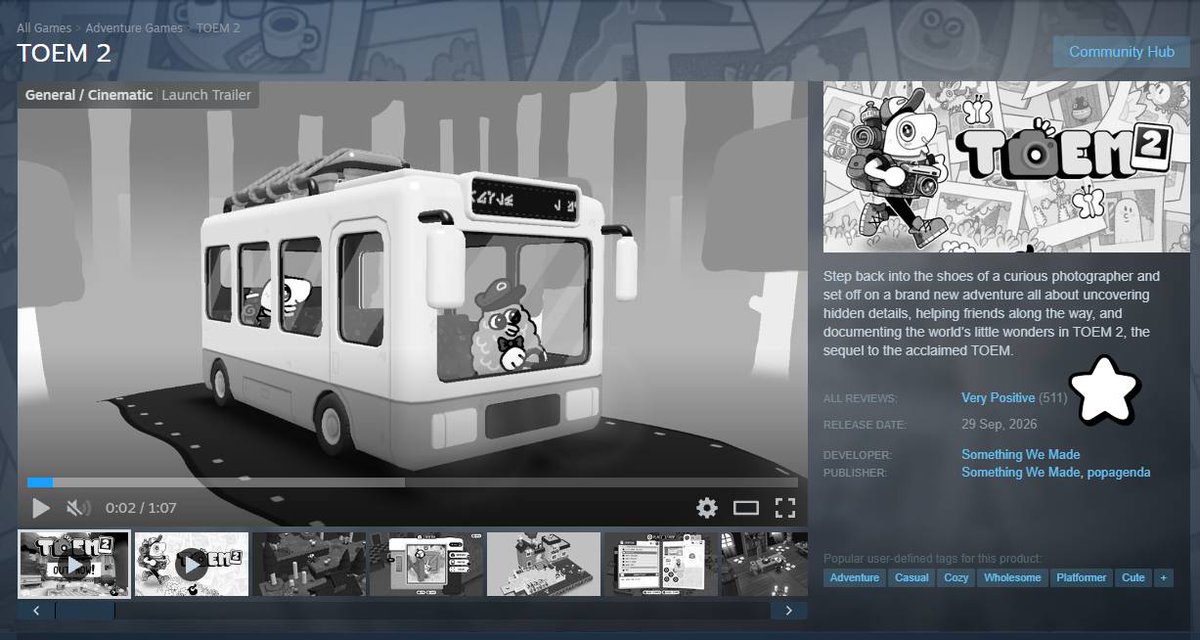This screenshot has width=1200, height=640.
Task: Browse the Wholesome tag
Action: 1012,578
